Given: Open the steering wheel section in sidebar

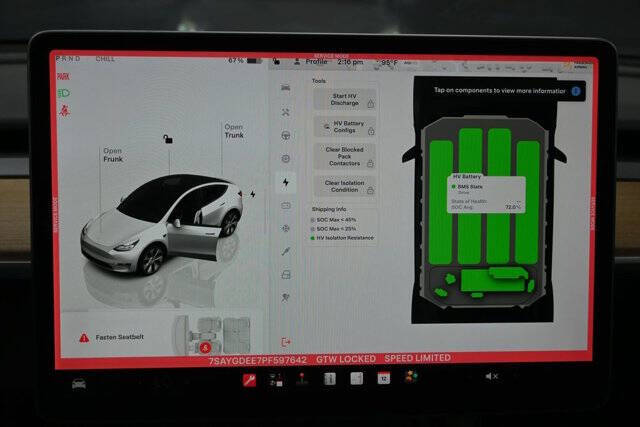Looking at the screenshot, I should 286,135.
